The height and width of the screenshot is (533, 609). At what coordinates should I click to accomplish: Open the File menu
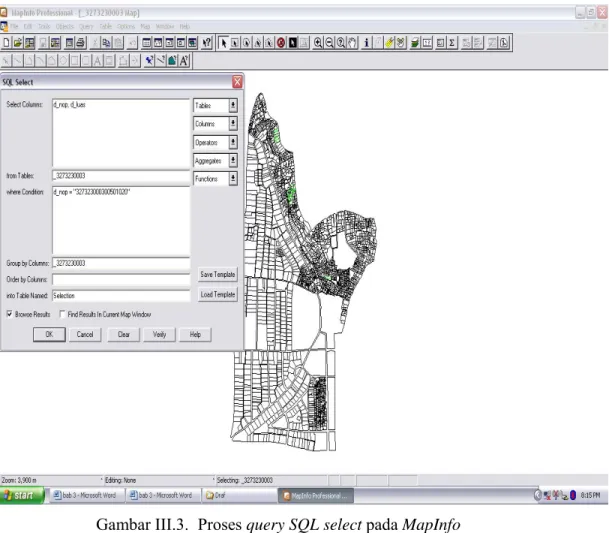point(14,26)
